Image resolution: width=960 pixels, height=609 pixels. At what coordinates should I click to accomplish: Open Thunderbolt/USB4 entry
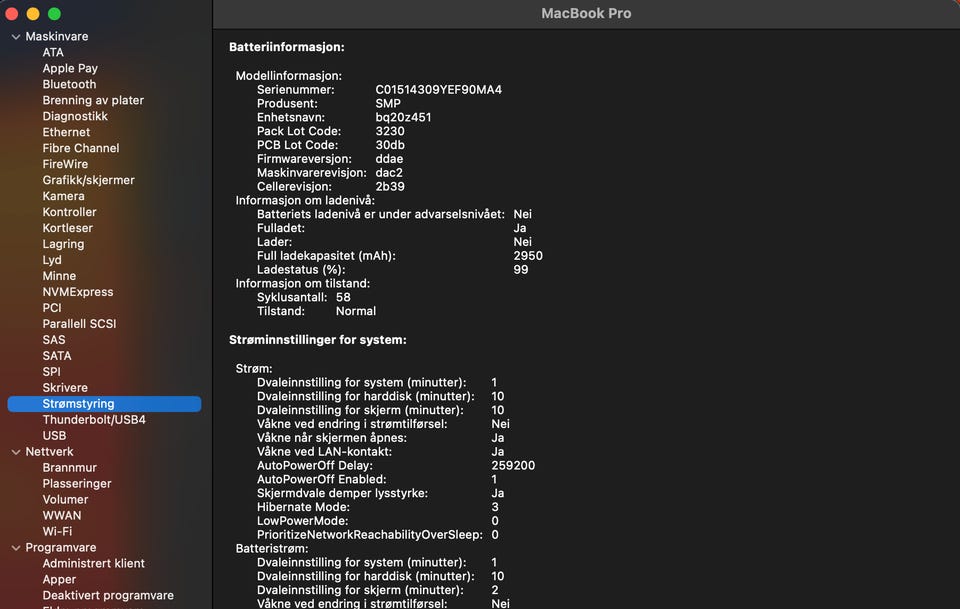click(94, 420)
